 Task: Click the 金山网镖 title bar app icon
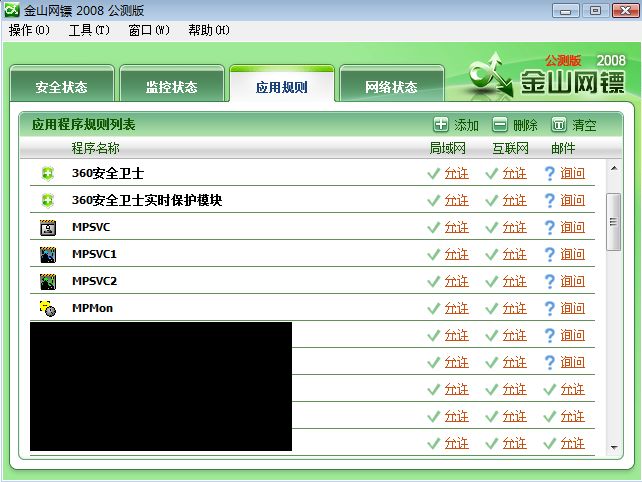(11, 10)
